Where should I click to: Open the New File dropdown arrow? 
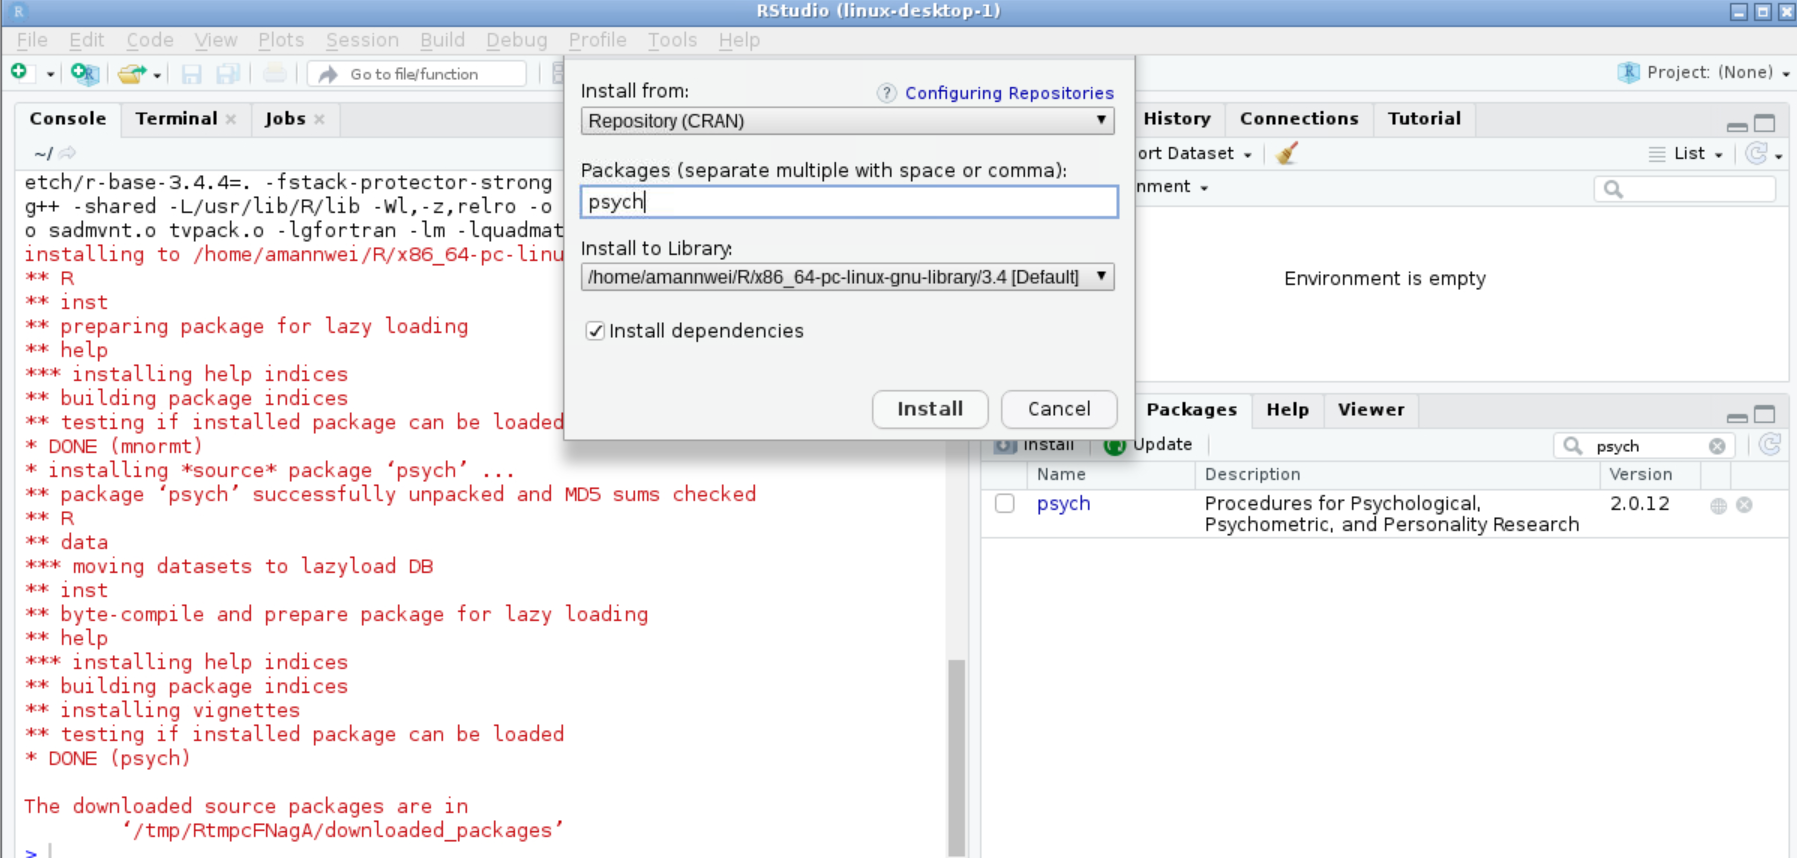(x=50, y=74)
